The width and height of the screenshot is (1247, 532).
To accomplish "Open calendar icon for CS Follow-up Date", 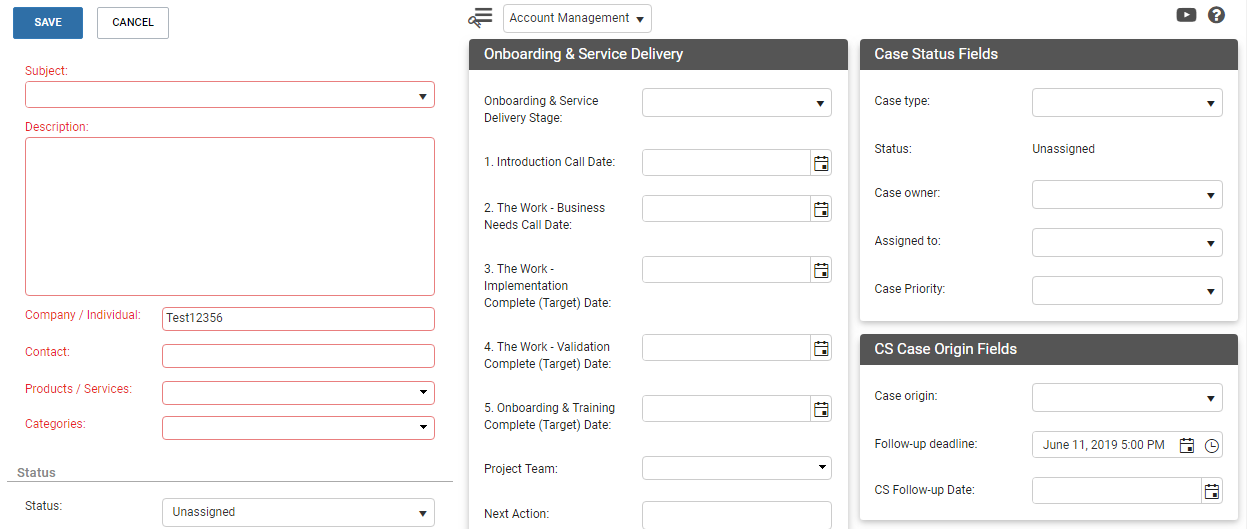I will 1212,491.
